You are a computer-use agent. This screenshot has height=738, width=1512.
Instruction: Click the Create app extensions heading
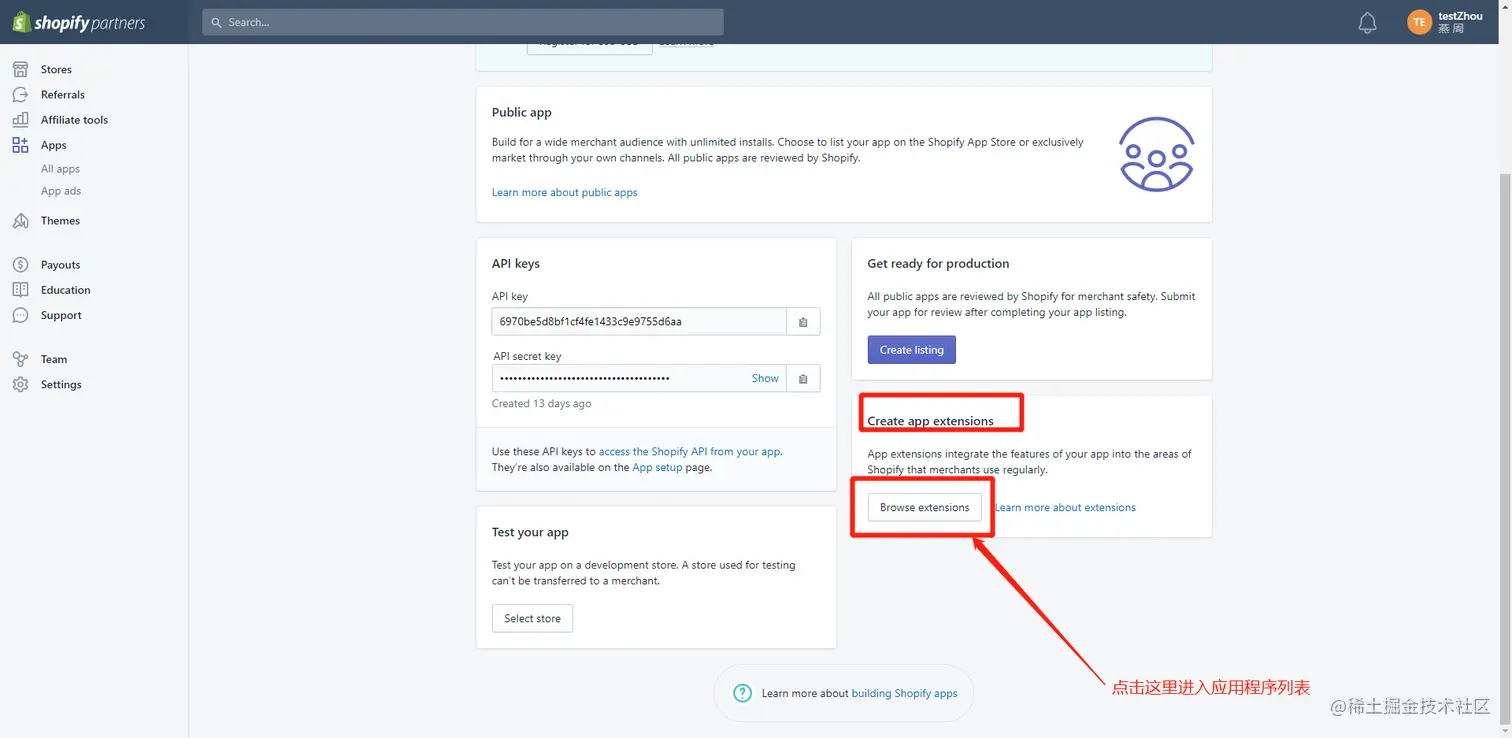(930, 421)
